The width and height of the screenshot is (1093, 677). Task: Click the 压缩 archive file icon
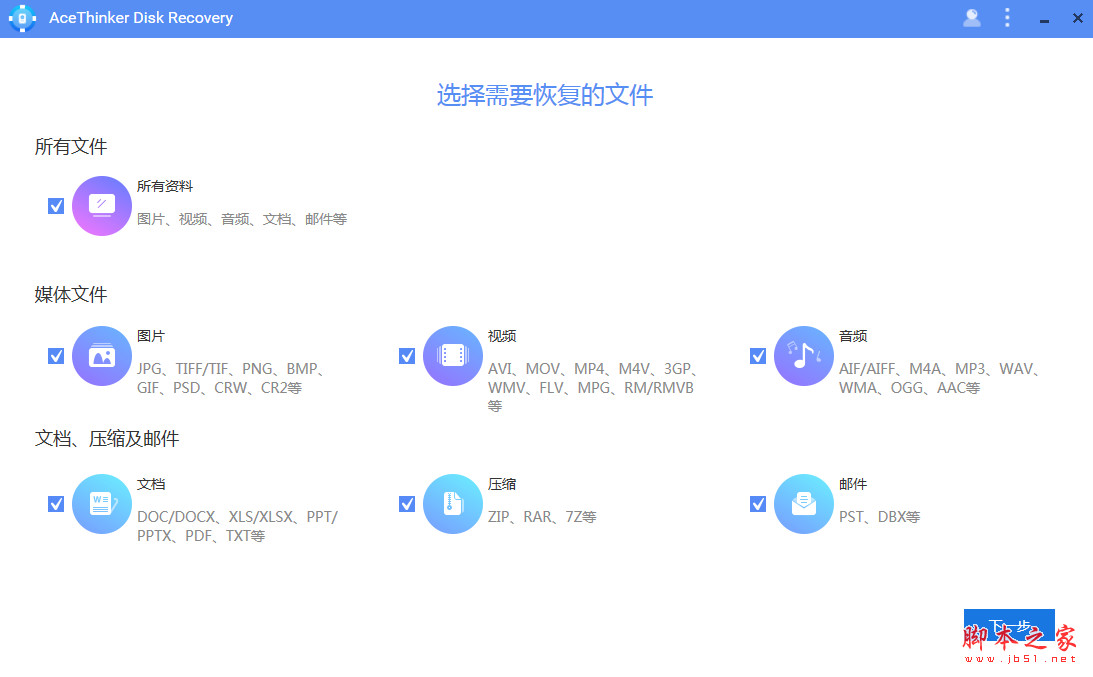click(x=452, y=504)
